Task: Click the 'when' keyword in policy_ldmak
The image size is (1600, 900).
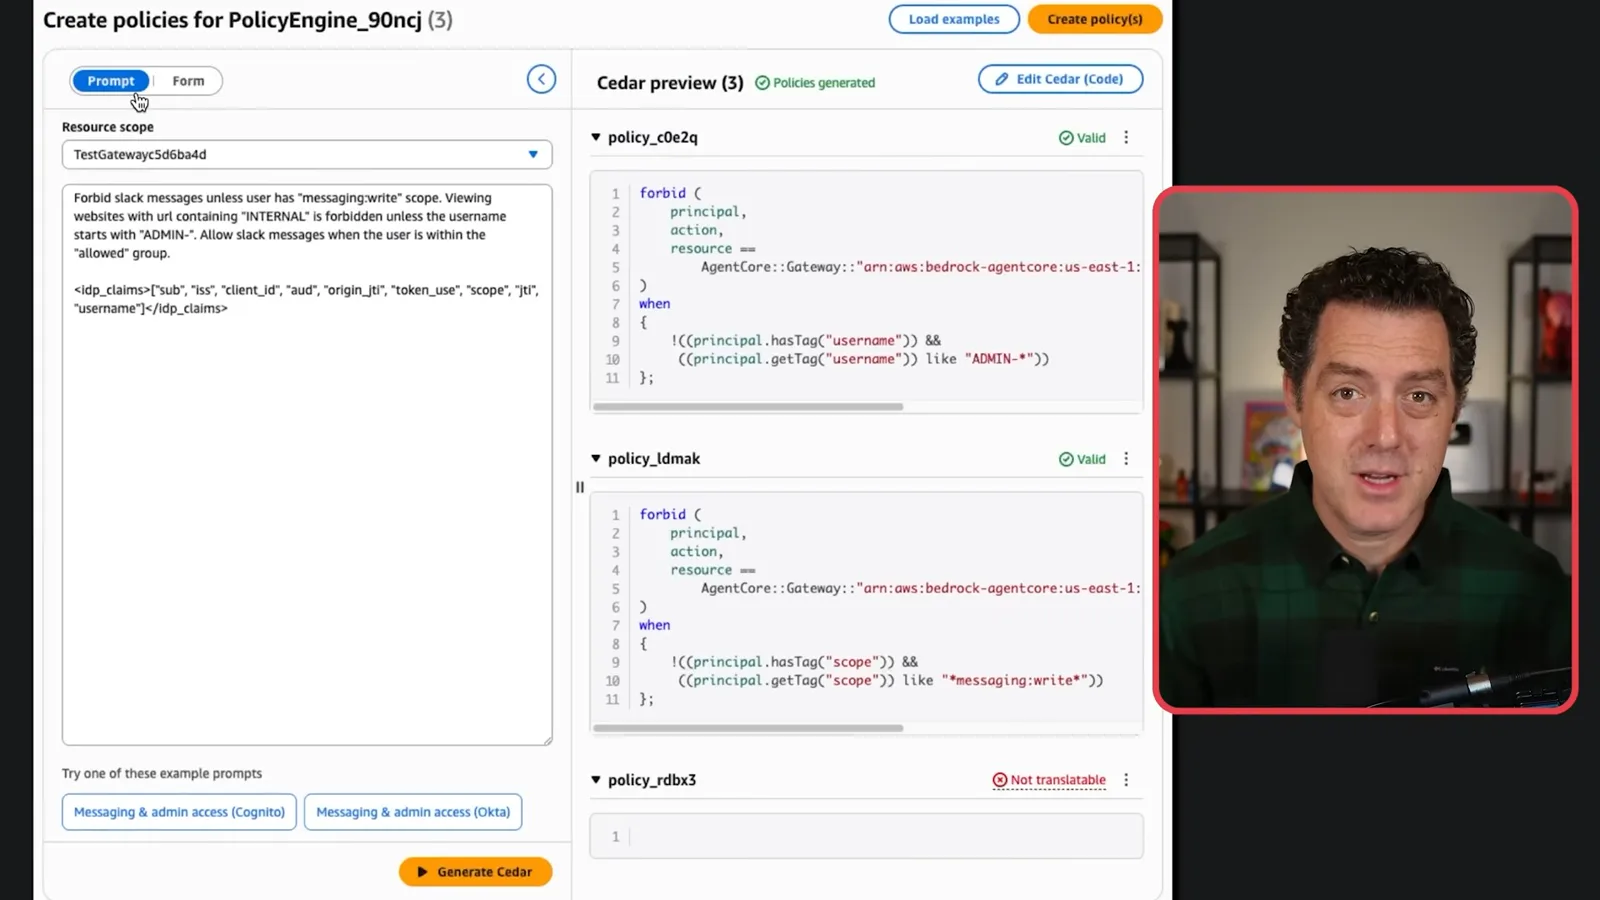Action: (655, 625)
